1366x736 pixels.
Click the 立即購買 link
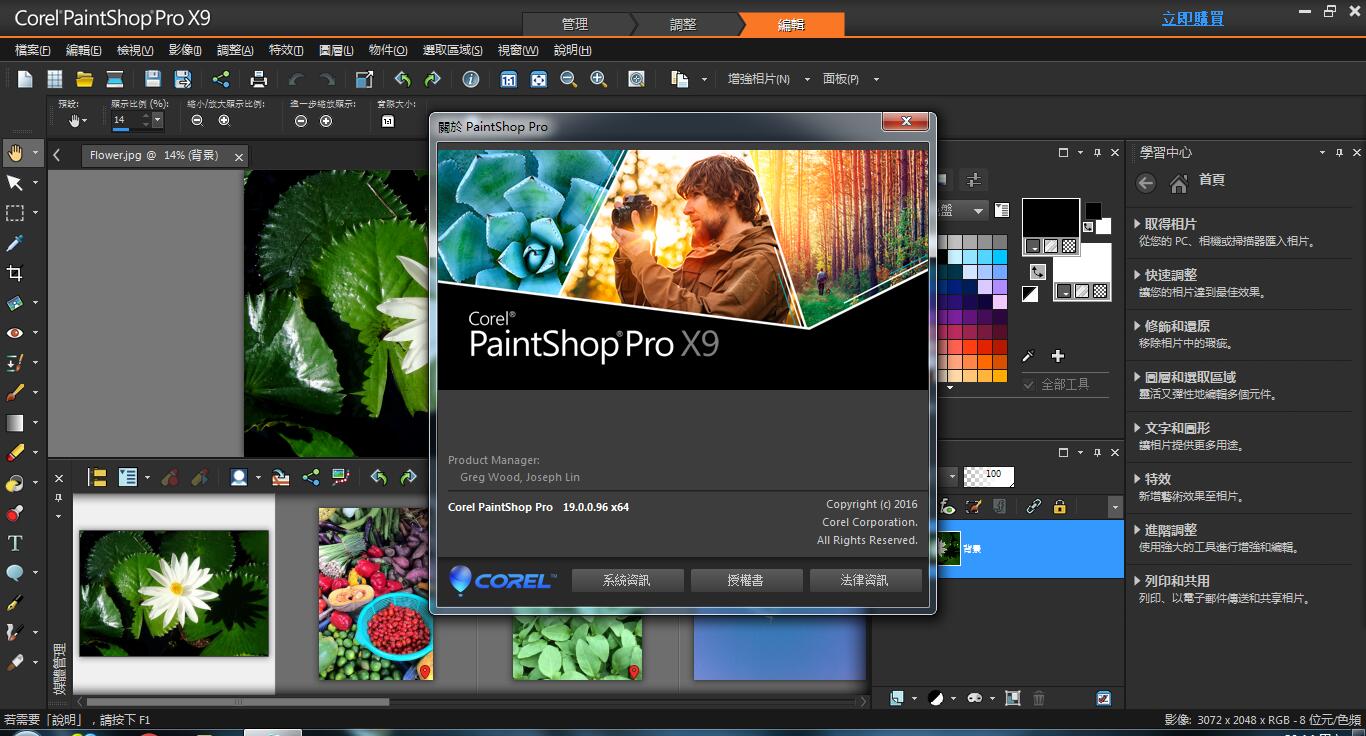pos(1193,18)
